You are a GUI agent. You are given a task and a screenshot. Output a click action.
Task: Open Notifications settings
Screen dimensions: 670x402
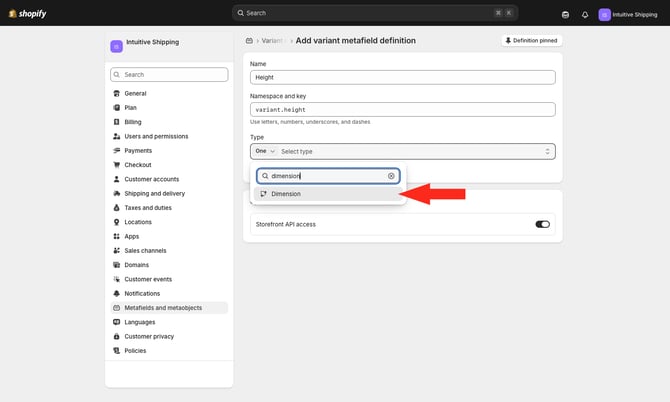pyautogui.click(x=142, y=293)
